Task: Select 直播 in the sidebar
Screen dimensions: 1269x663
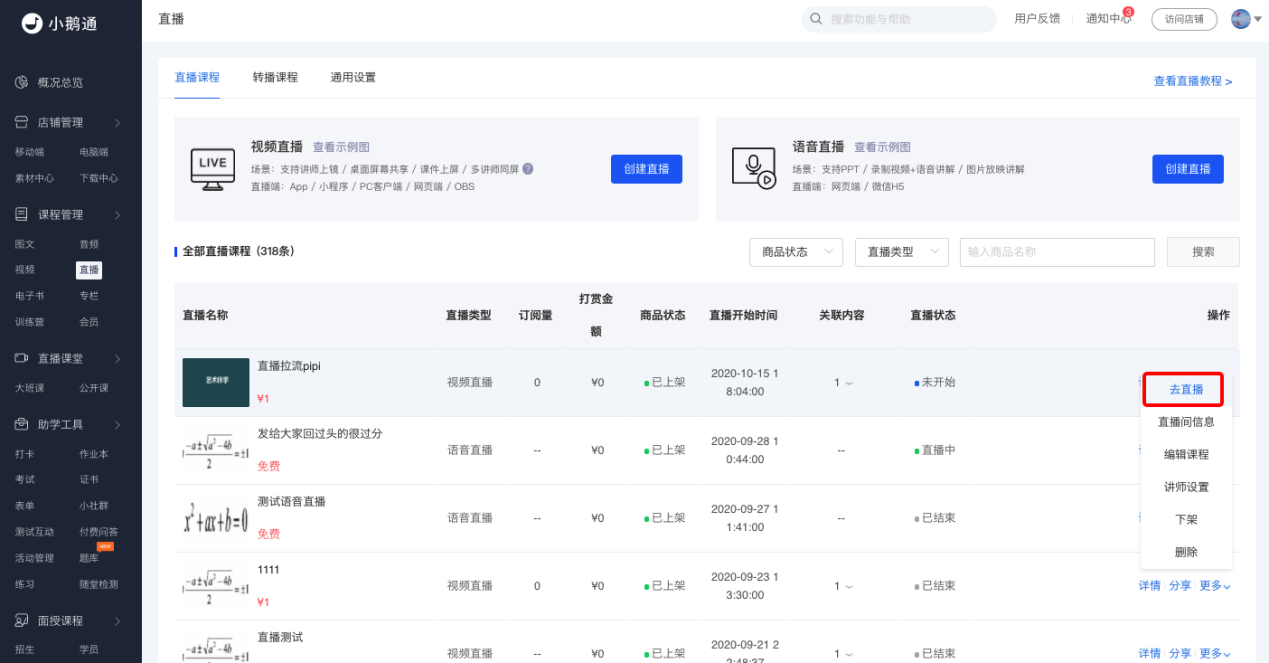Action: 89,270
